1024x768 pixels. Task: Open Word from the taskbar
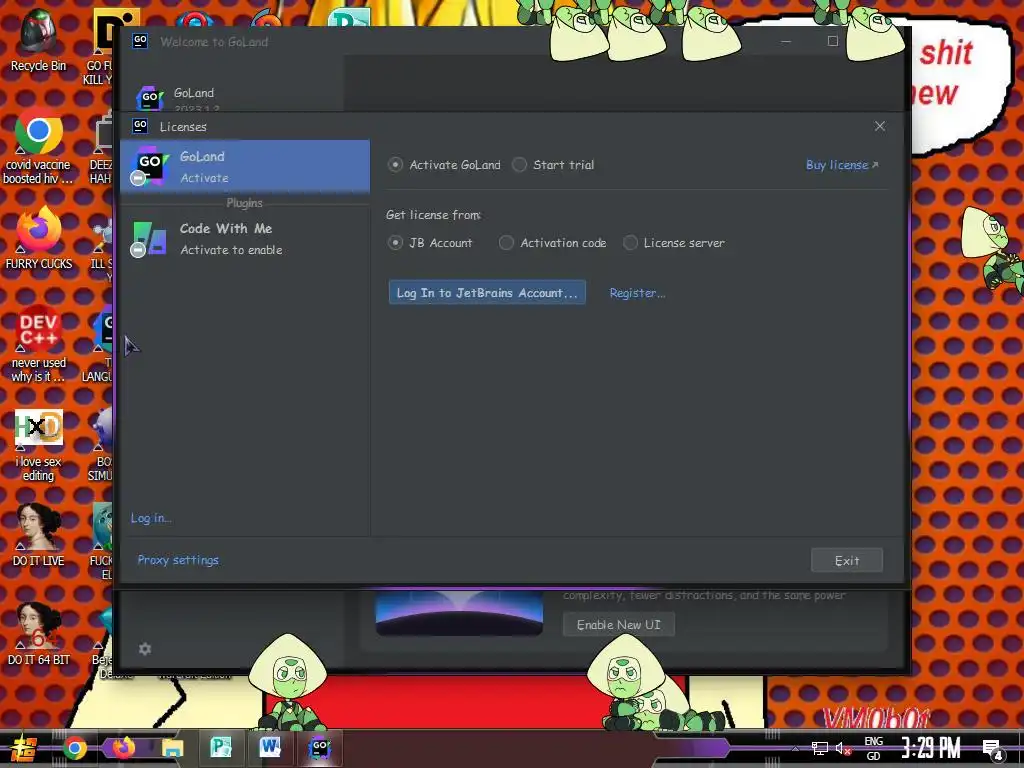pos(270,748)
